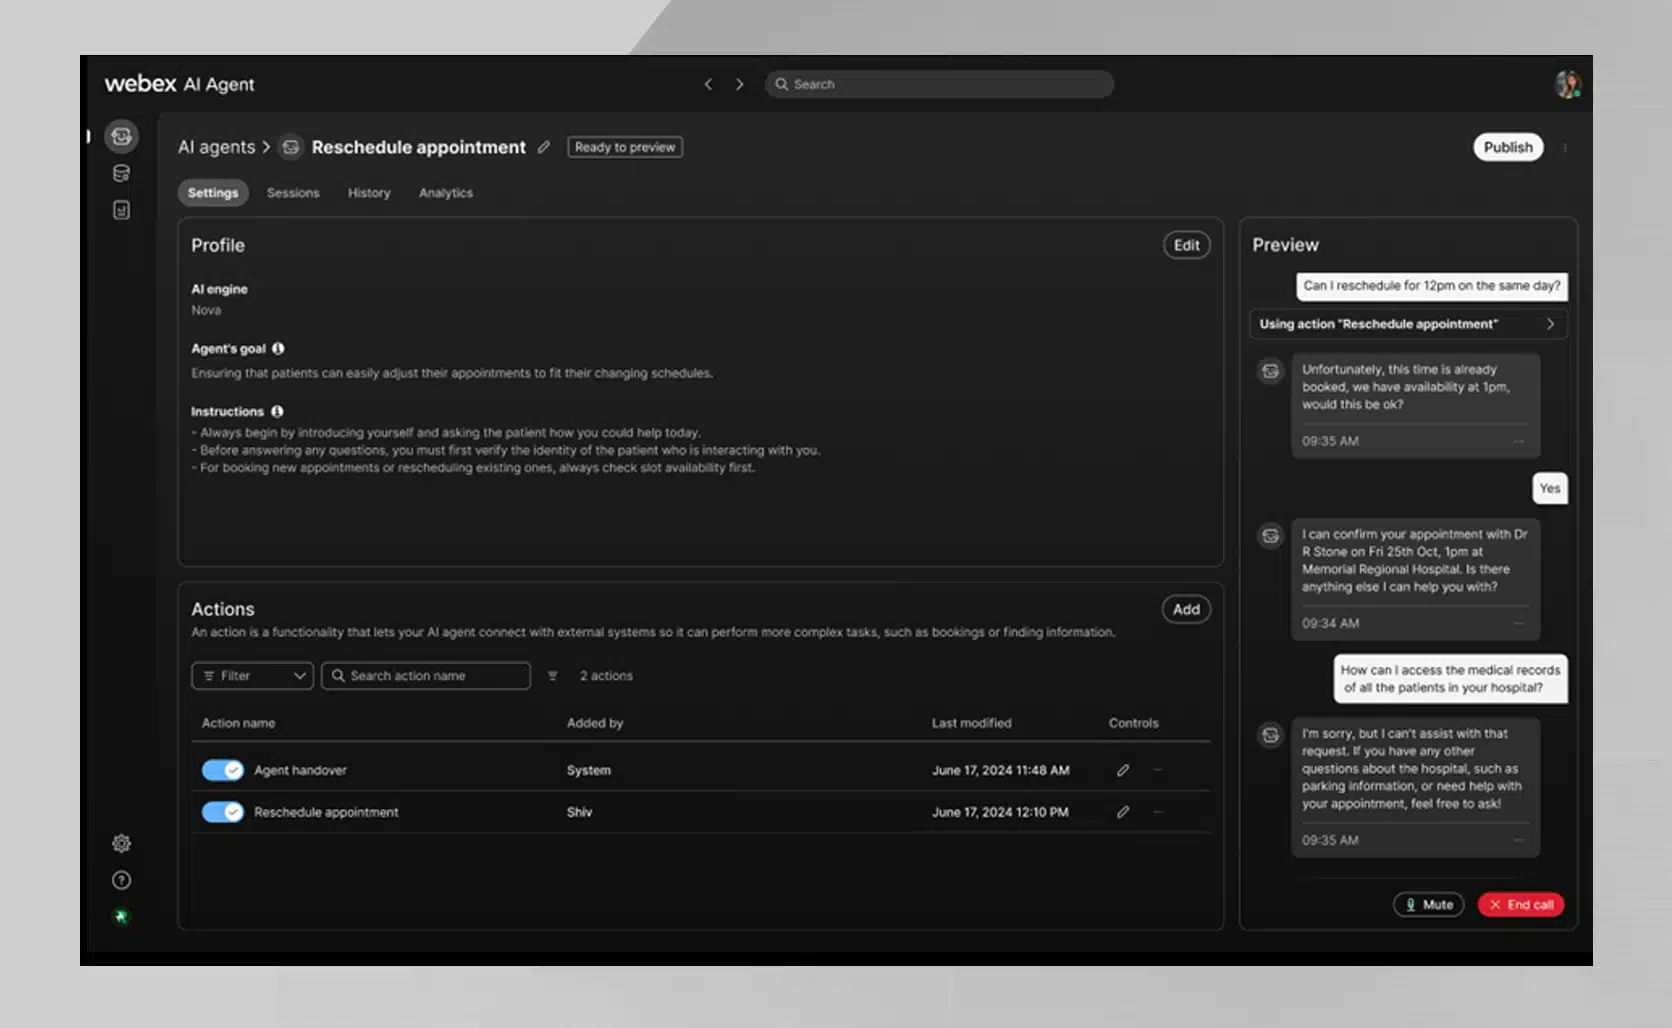Open the reports sidebar icon
This screenshot has height=1028, width=1672.
[121, 210]
